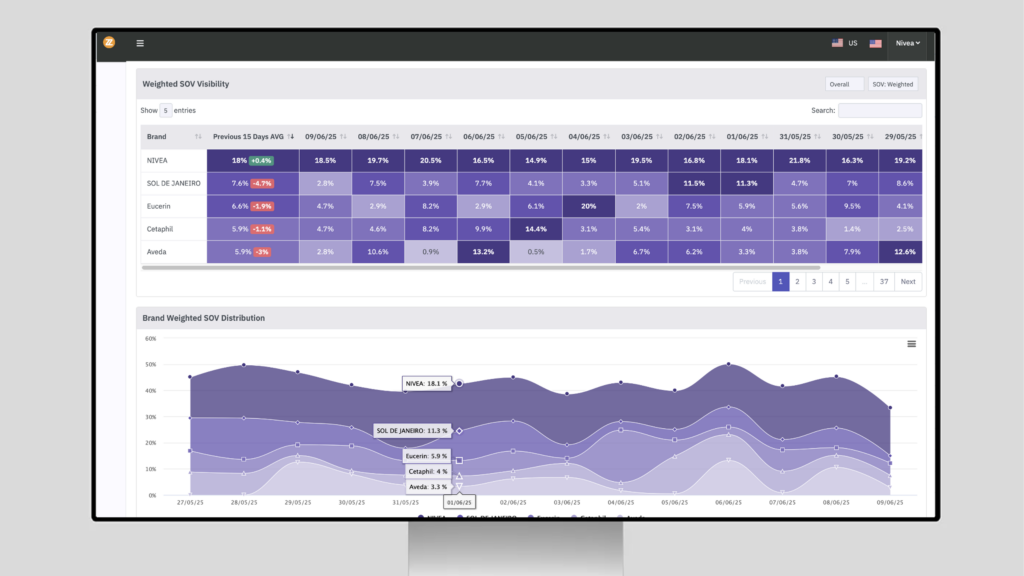Click sort arrows on 08/06/25 column
This screenshot has height=576, width=1024.
coord(396,136)
